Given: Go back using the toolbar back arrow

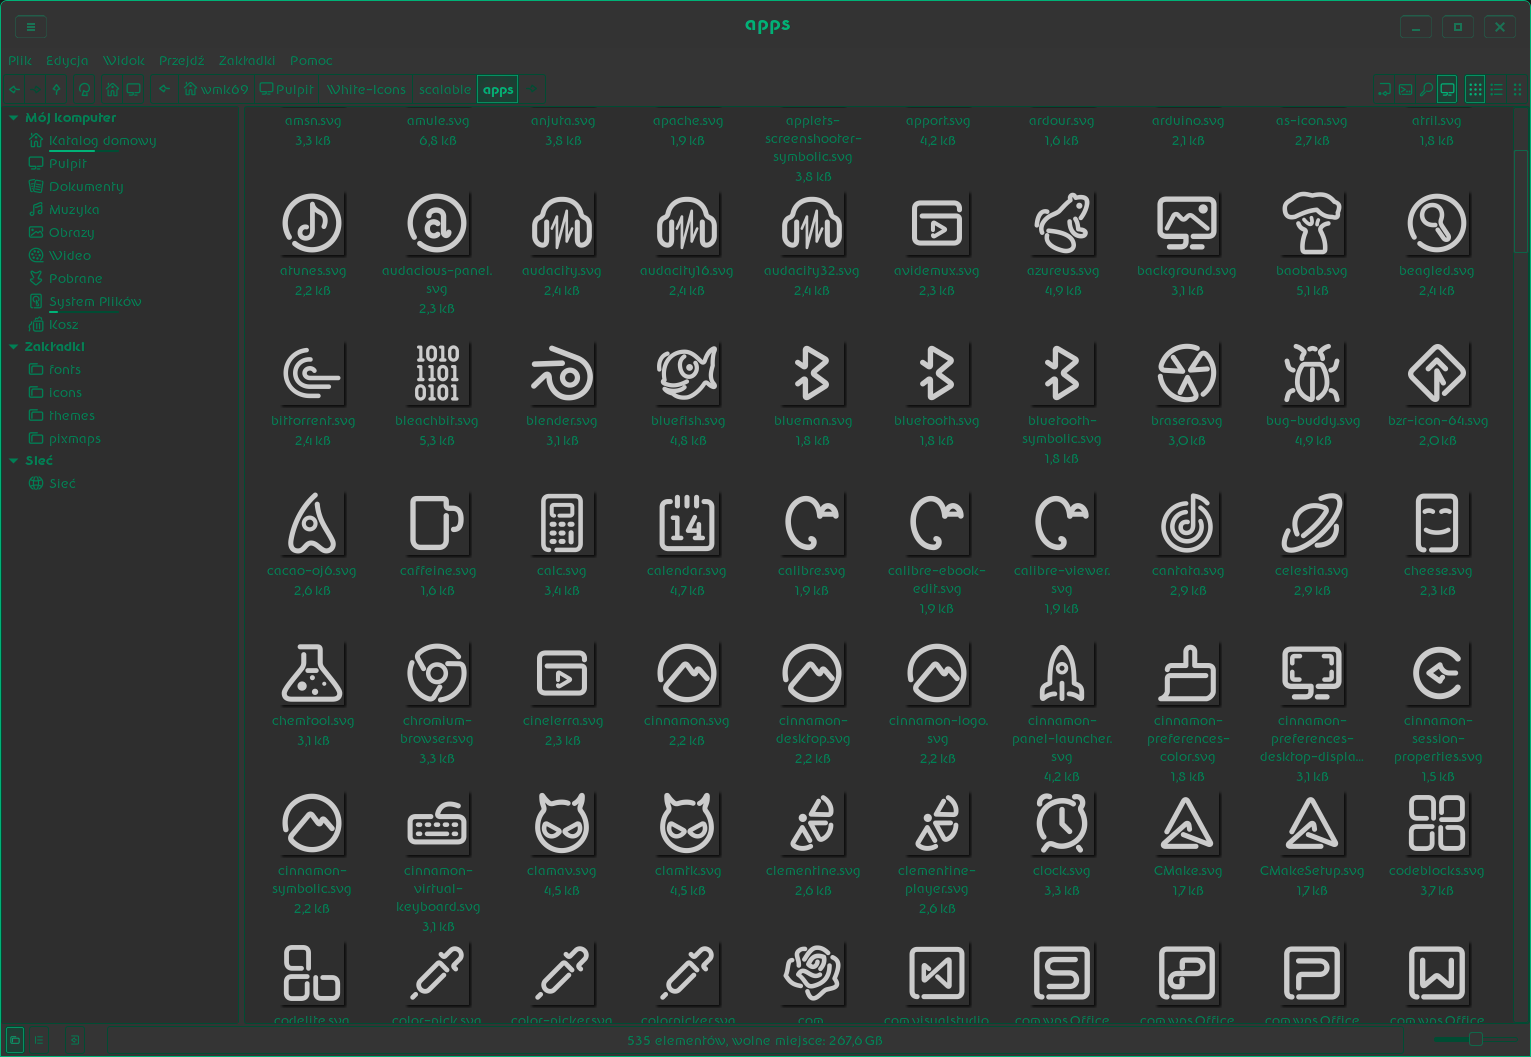Looking at the screenshot, I should pyautogui.click(x=15, y=89).
